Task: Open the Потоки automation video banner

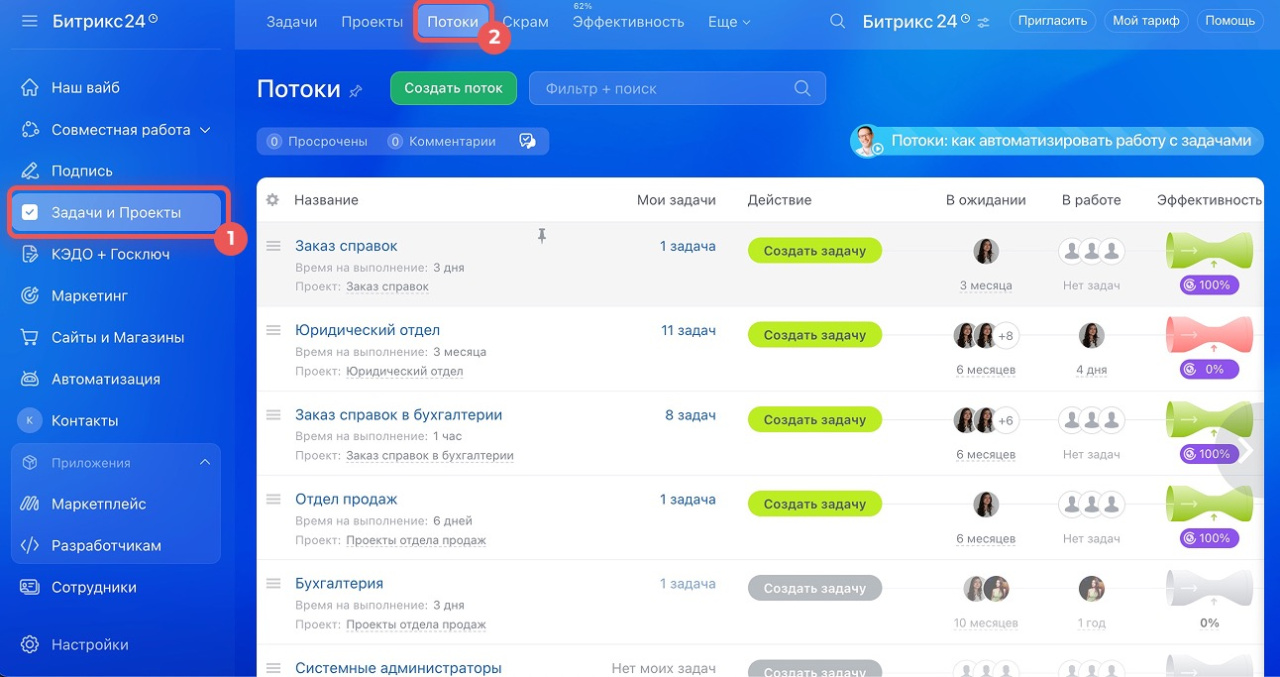Action: pos(1058,141)
